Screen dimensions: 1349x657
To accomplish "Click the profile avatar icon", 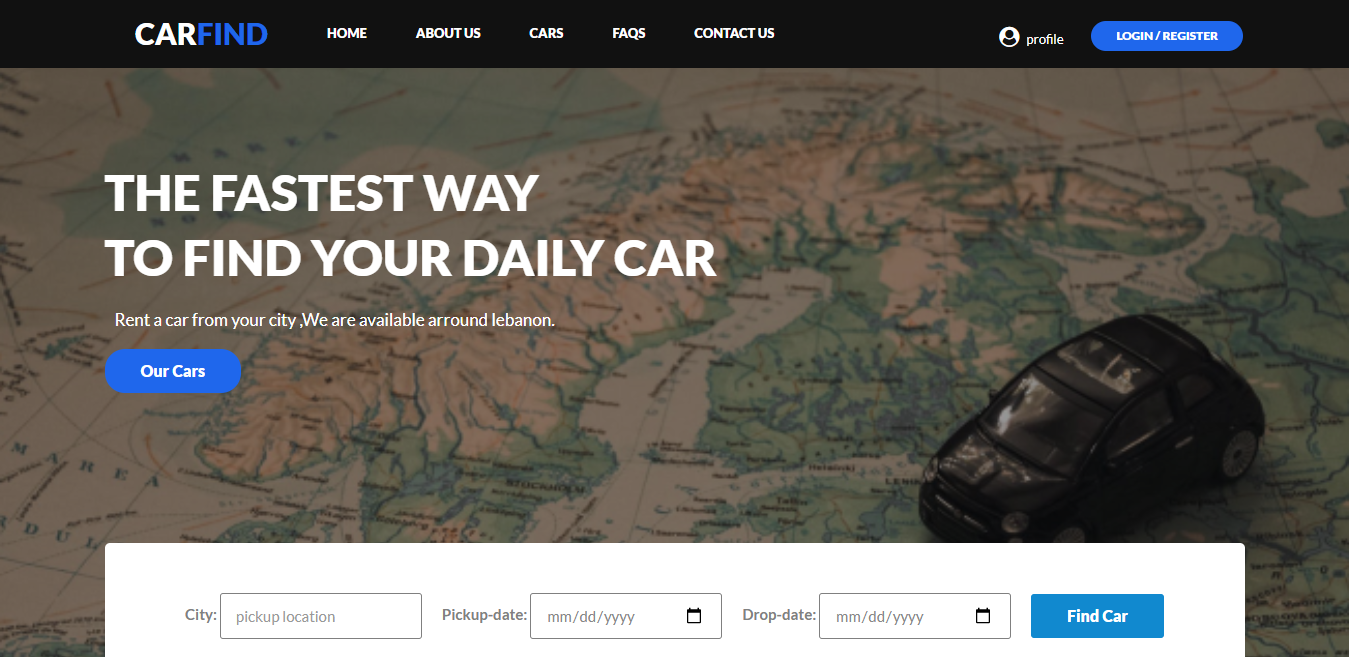I will click(x=1009, y=37).
